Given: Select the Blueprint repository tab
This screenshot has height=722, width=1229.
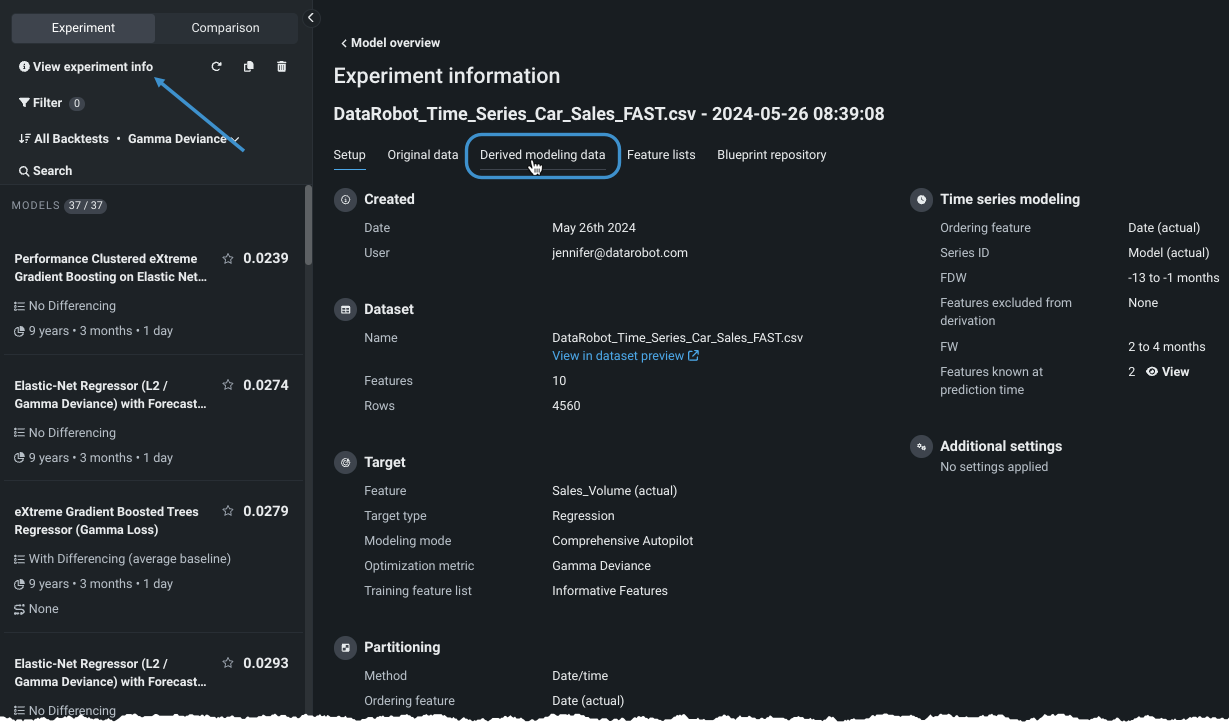Looking at the screenshot, I should point(771,155).
